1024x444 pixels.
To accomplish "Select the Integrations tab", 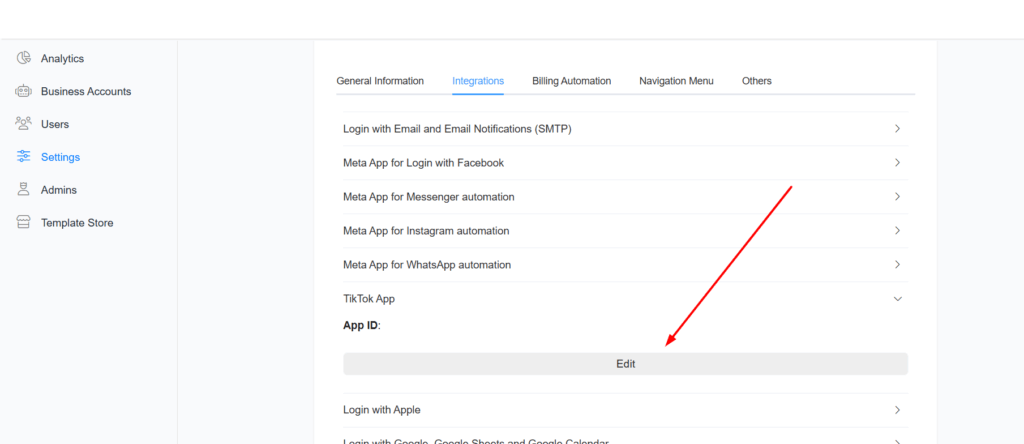I will (x=478, y=81).
